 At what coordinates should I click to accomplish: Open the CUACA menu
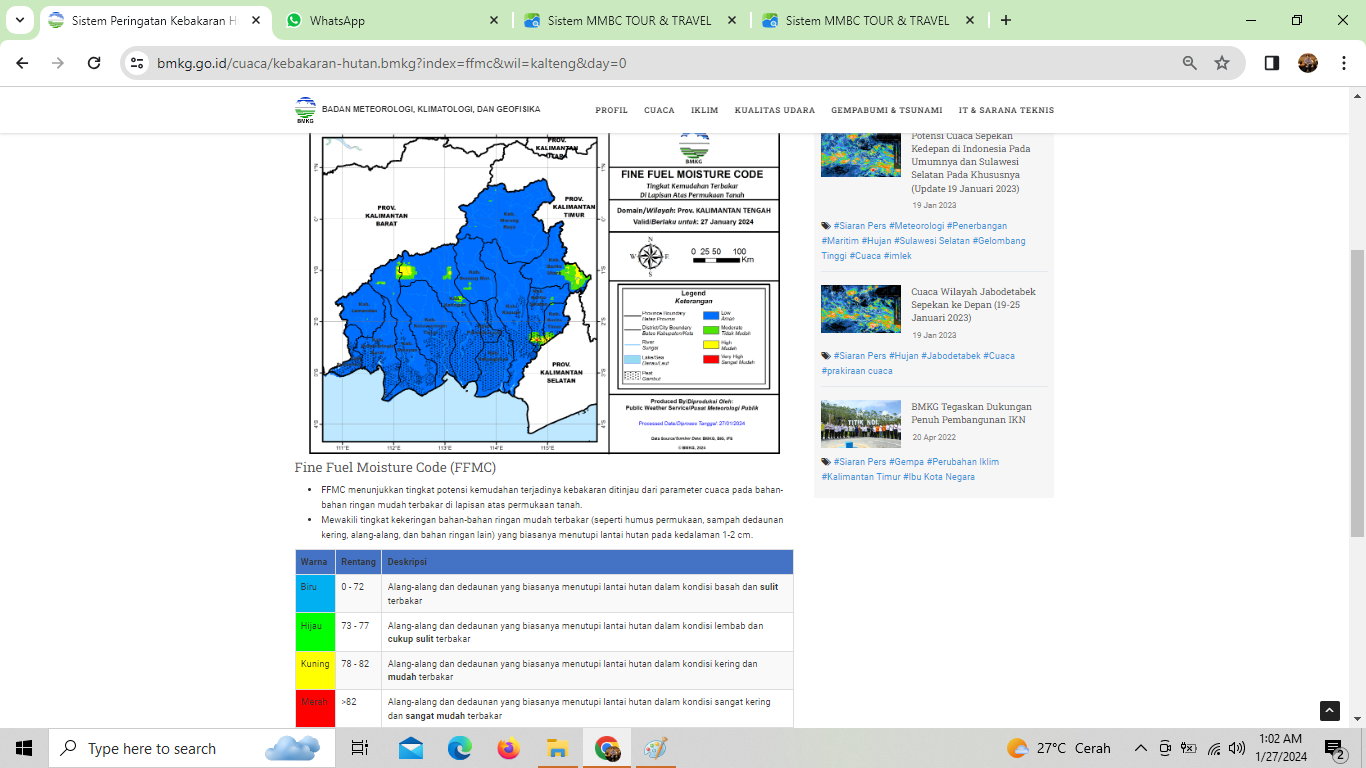(659, 110)
